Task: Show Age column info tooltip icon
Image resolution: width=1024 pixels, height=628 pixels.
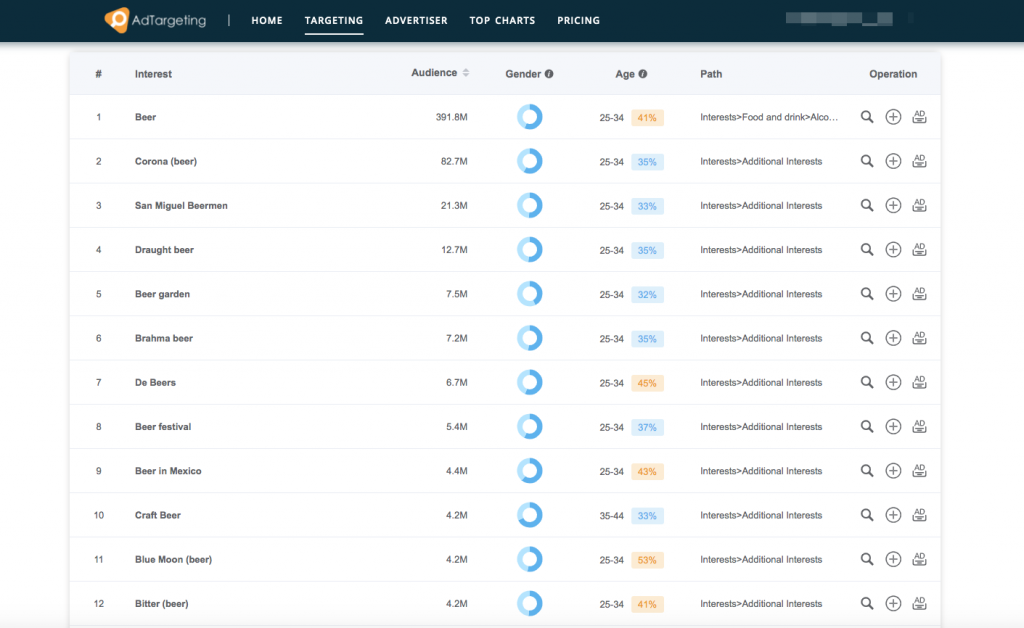Action: 643,74
